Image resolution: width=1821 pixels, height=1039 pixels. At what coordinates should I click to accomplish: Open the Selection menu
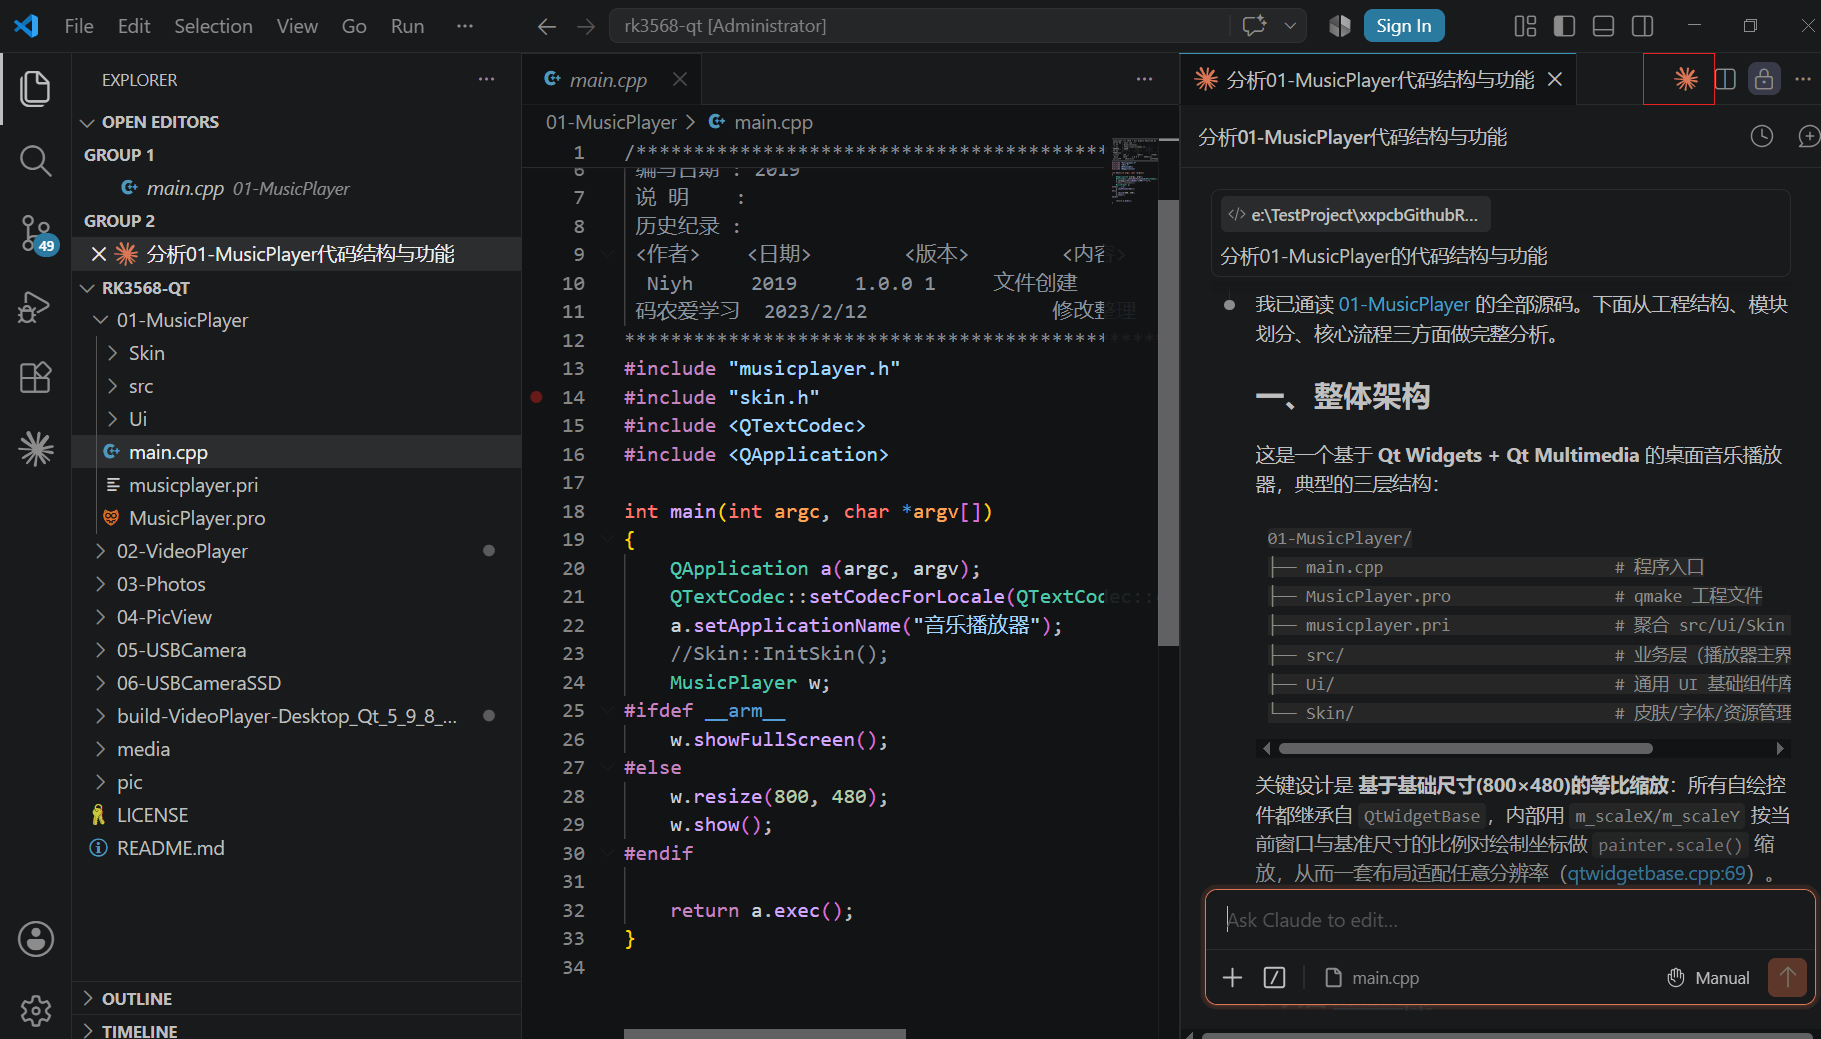pyautogui.click(x=213, y=26)
